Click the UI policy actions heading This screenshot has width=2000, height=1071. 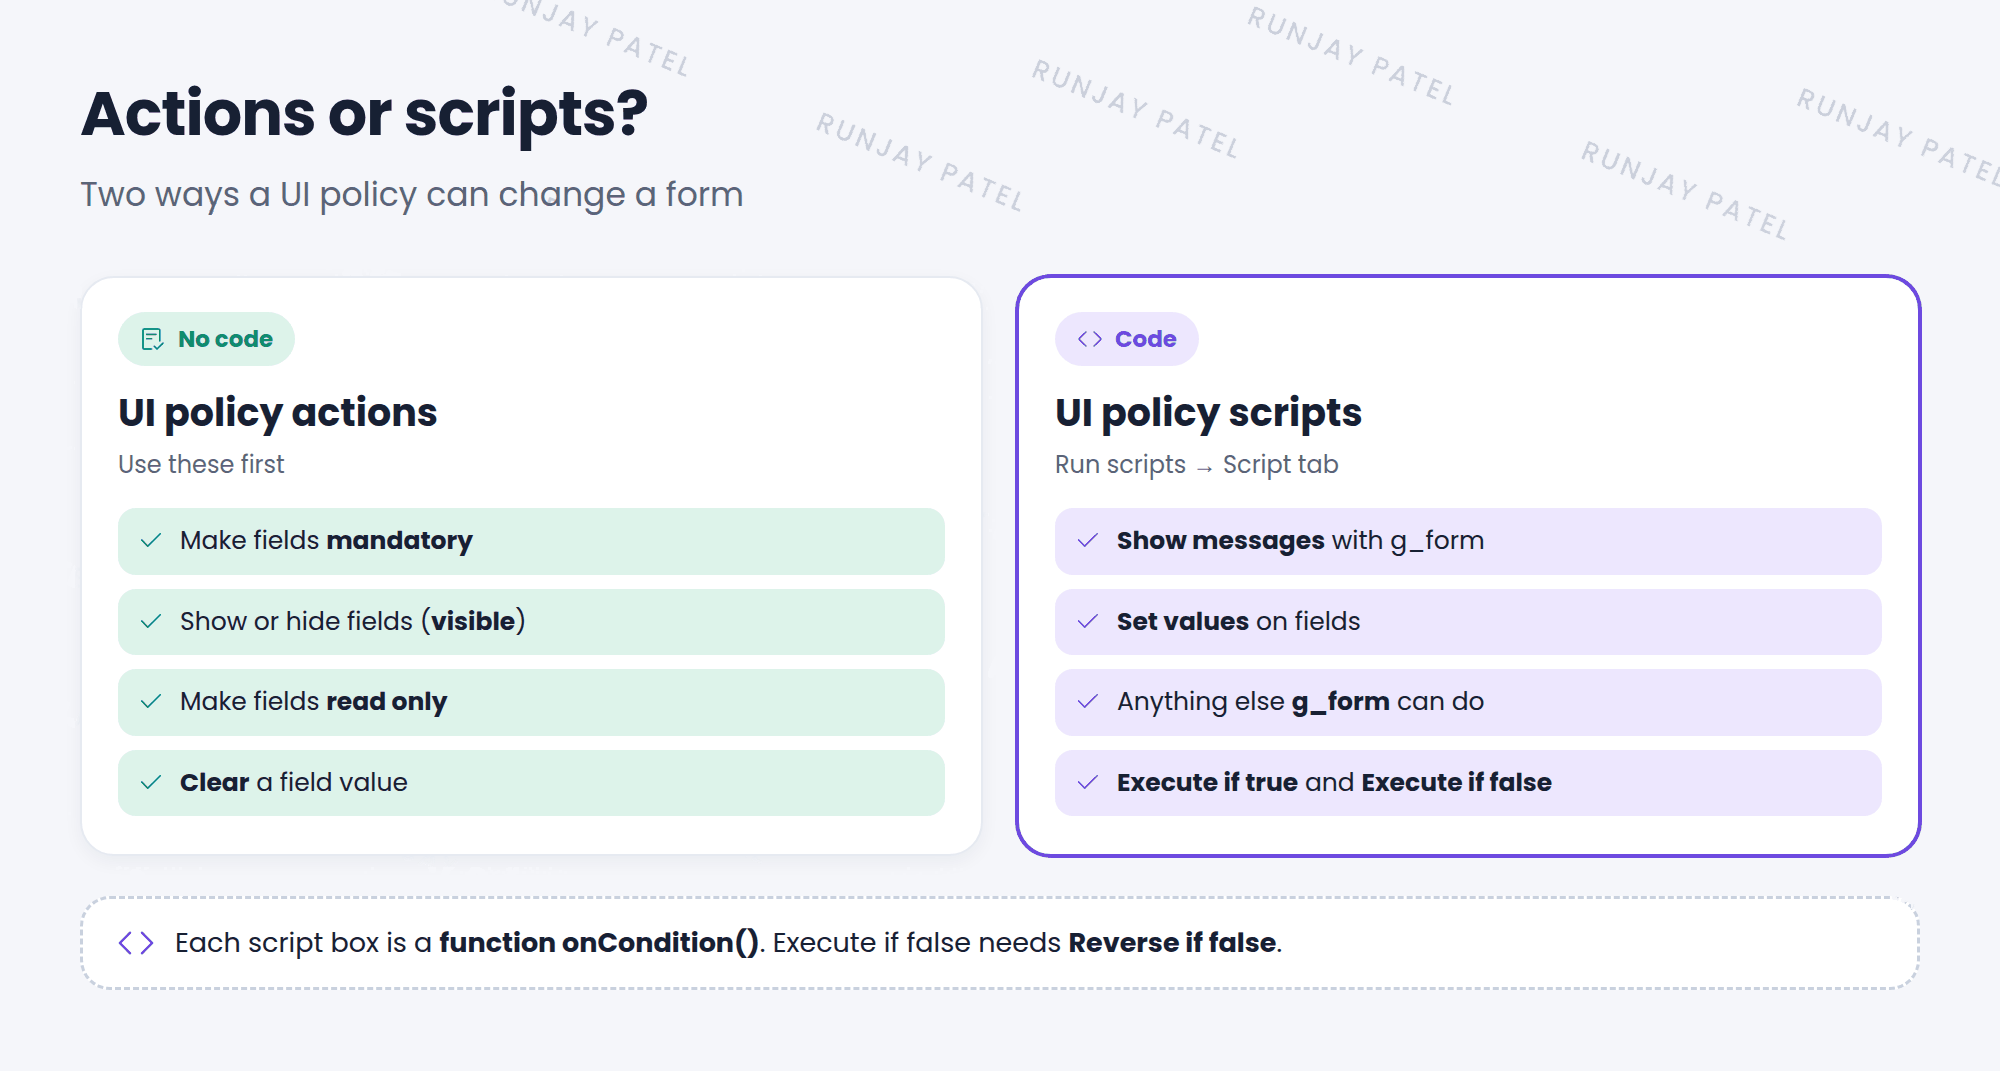coord(278,413)
